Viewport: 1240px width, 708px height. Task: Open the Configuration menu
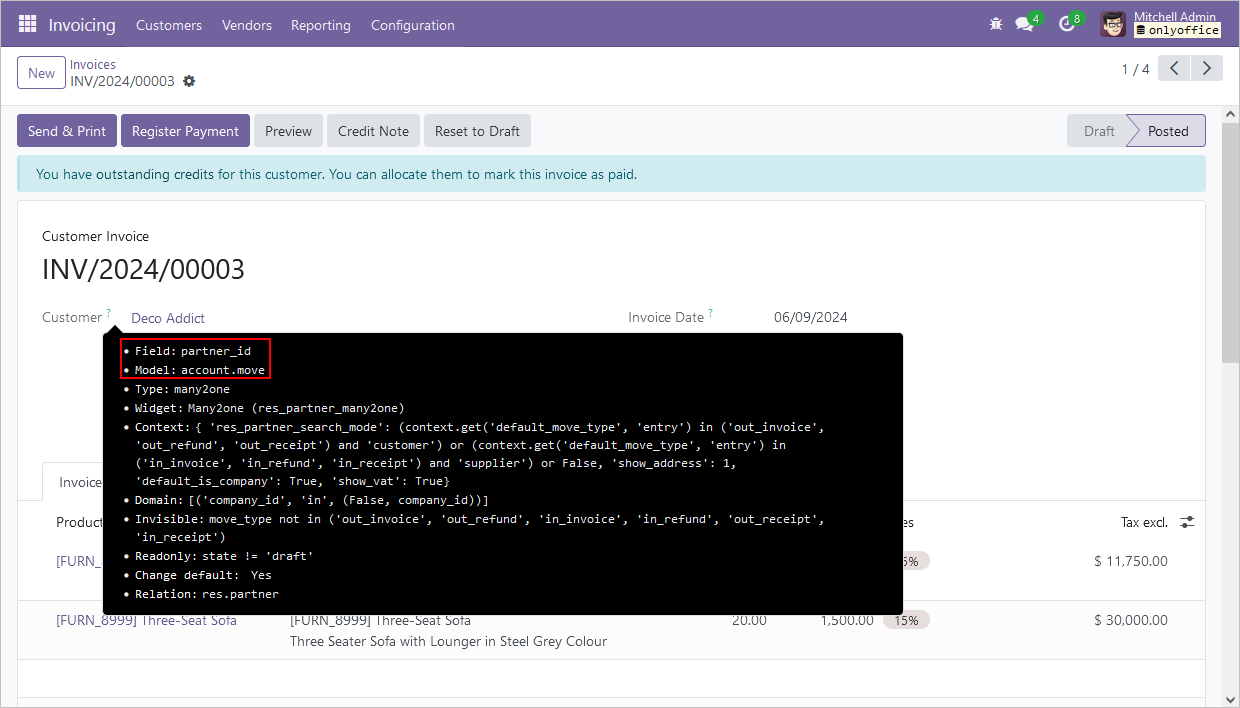coord(412,25)
